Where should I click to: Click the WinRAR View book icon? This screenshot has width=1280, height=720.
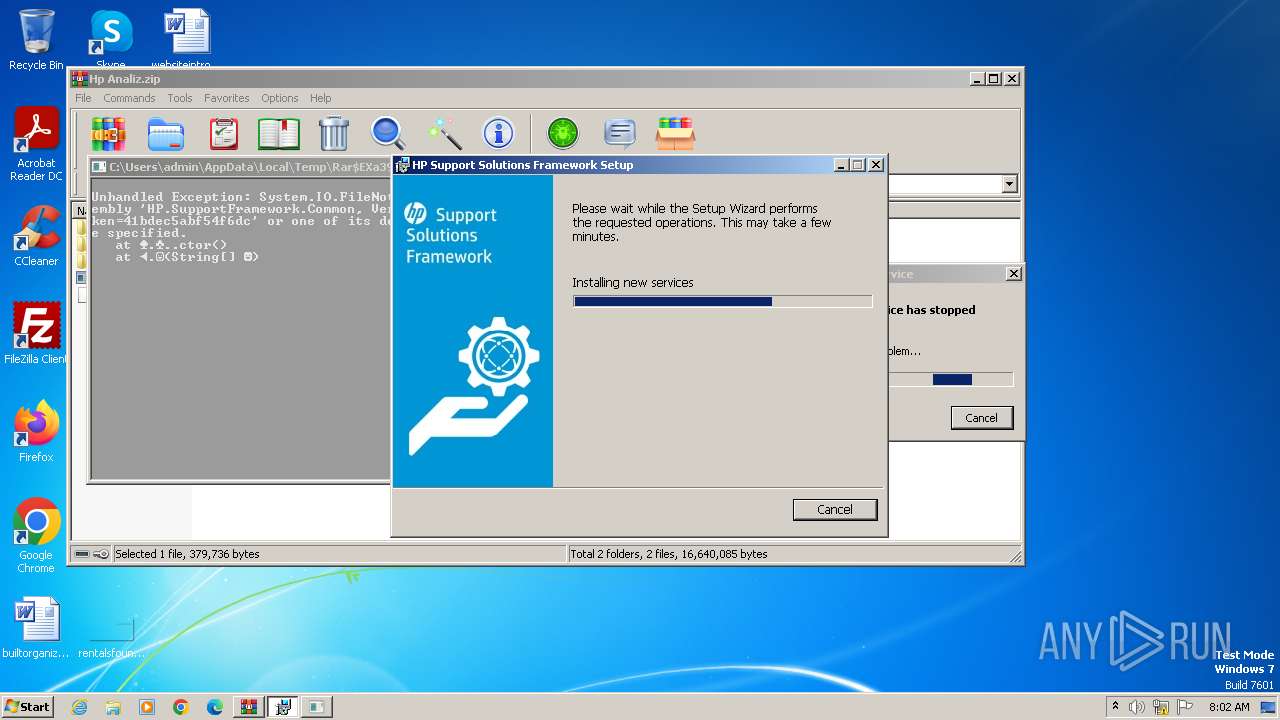click(x=279, y=132)
